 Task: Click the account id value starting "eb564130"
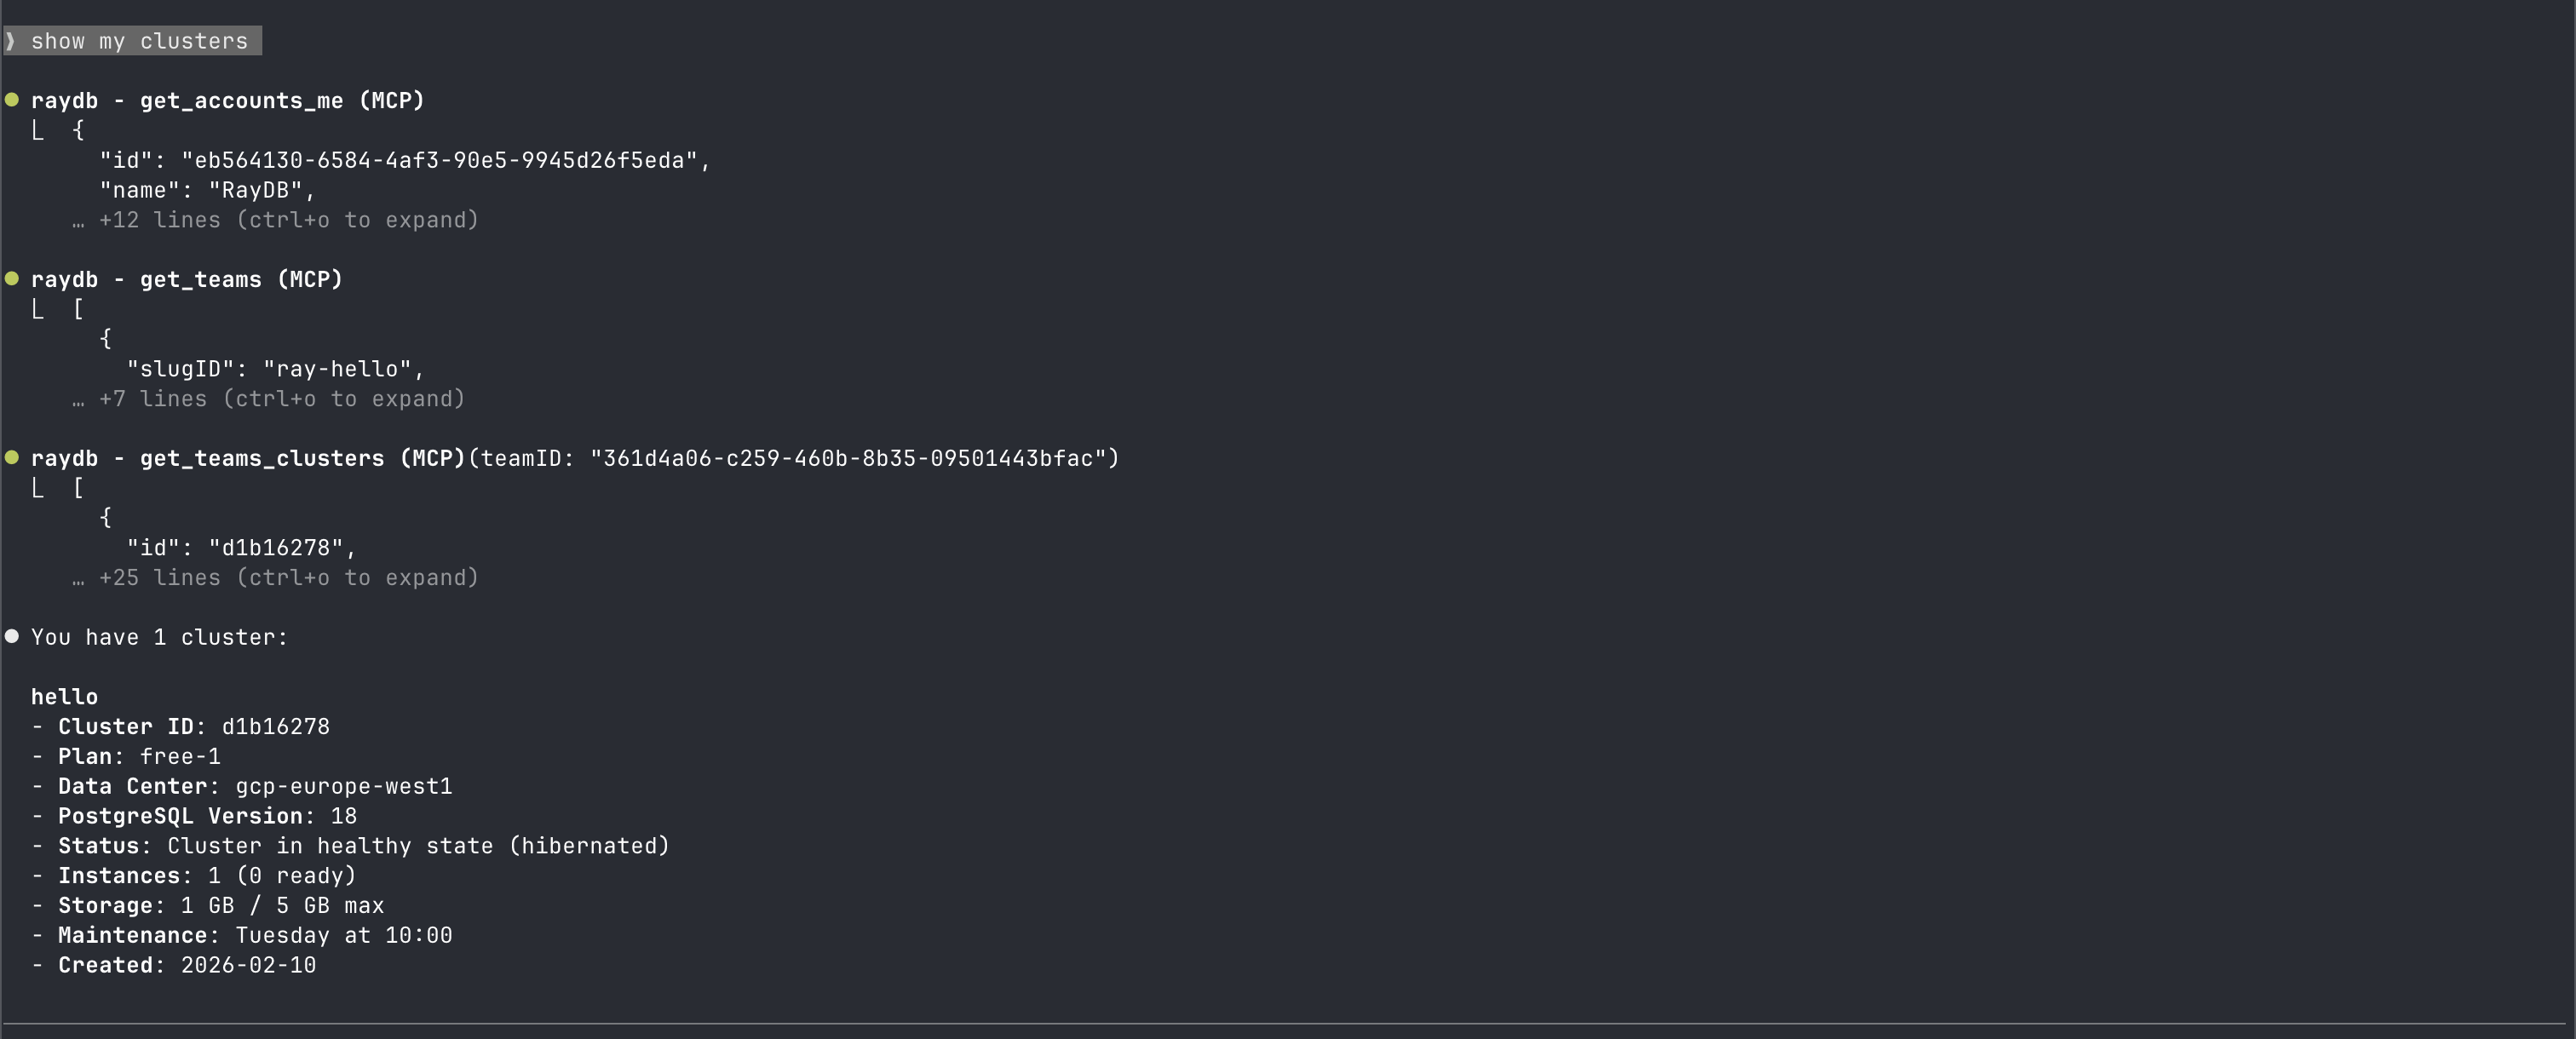(x=439, y=161)
